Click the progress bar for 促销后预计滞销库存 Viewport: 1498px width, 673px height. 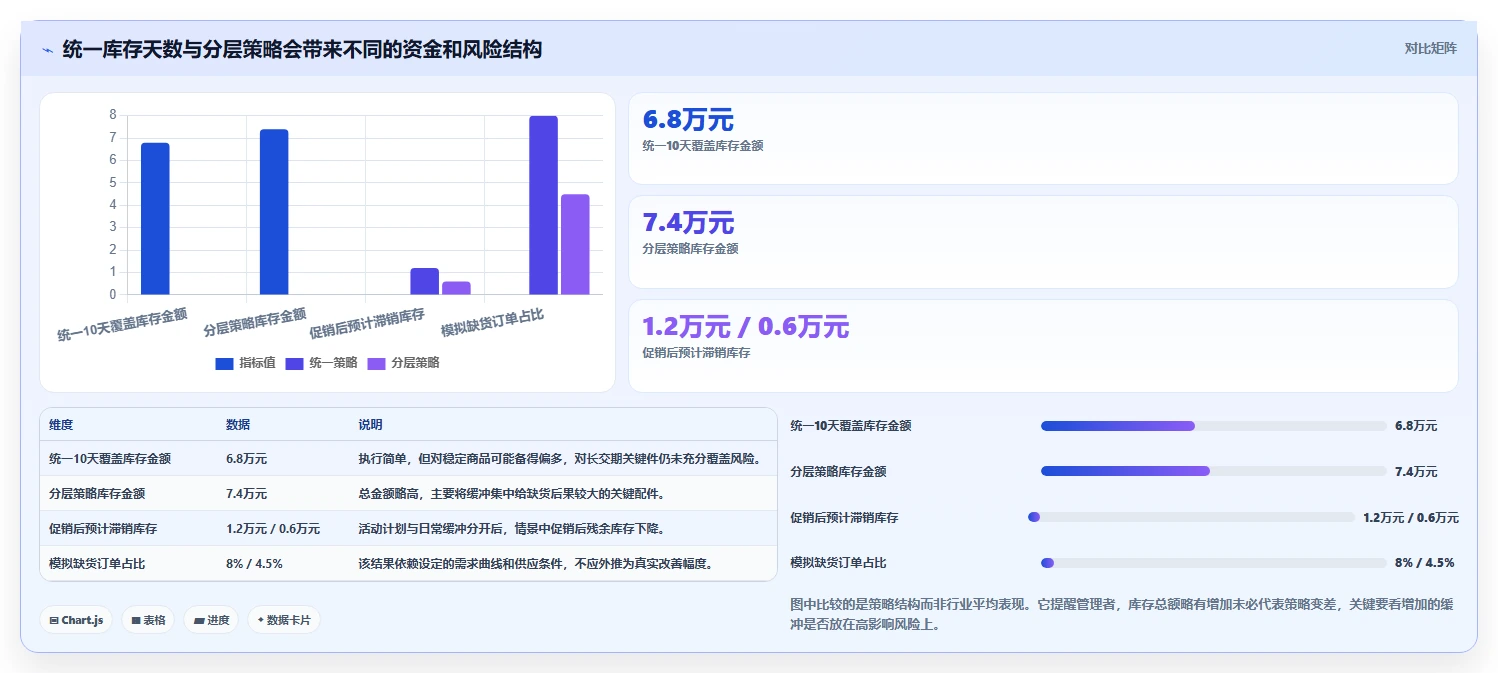tap(1191, 517)
